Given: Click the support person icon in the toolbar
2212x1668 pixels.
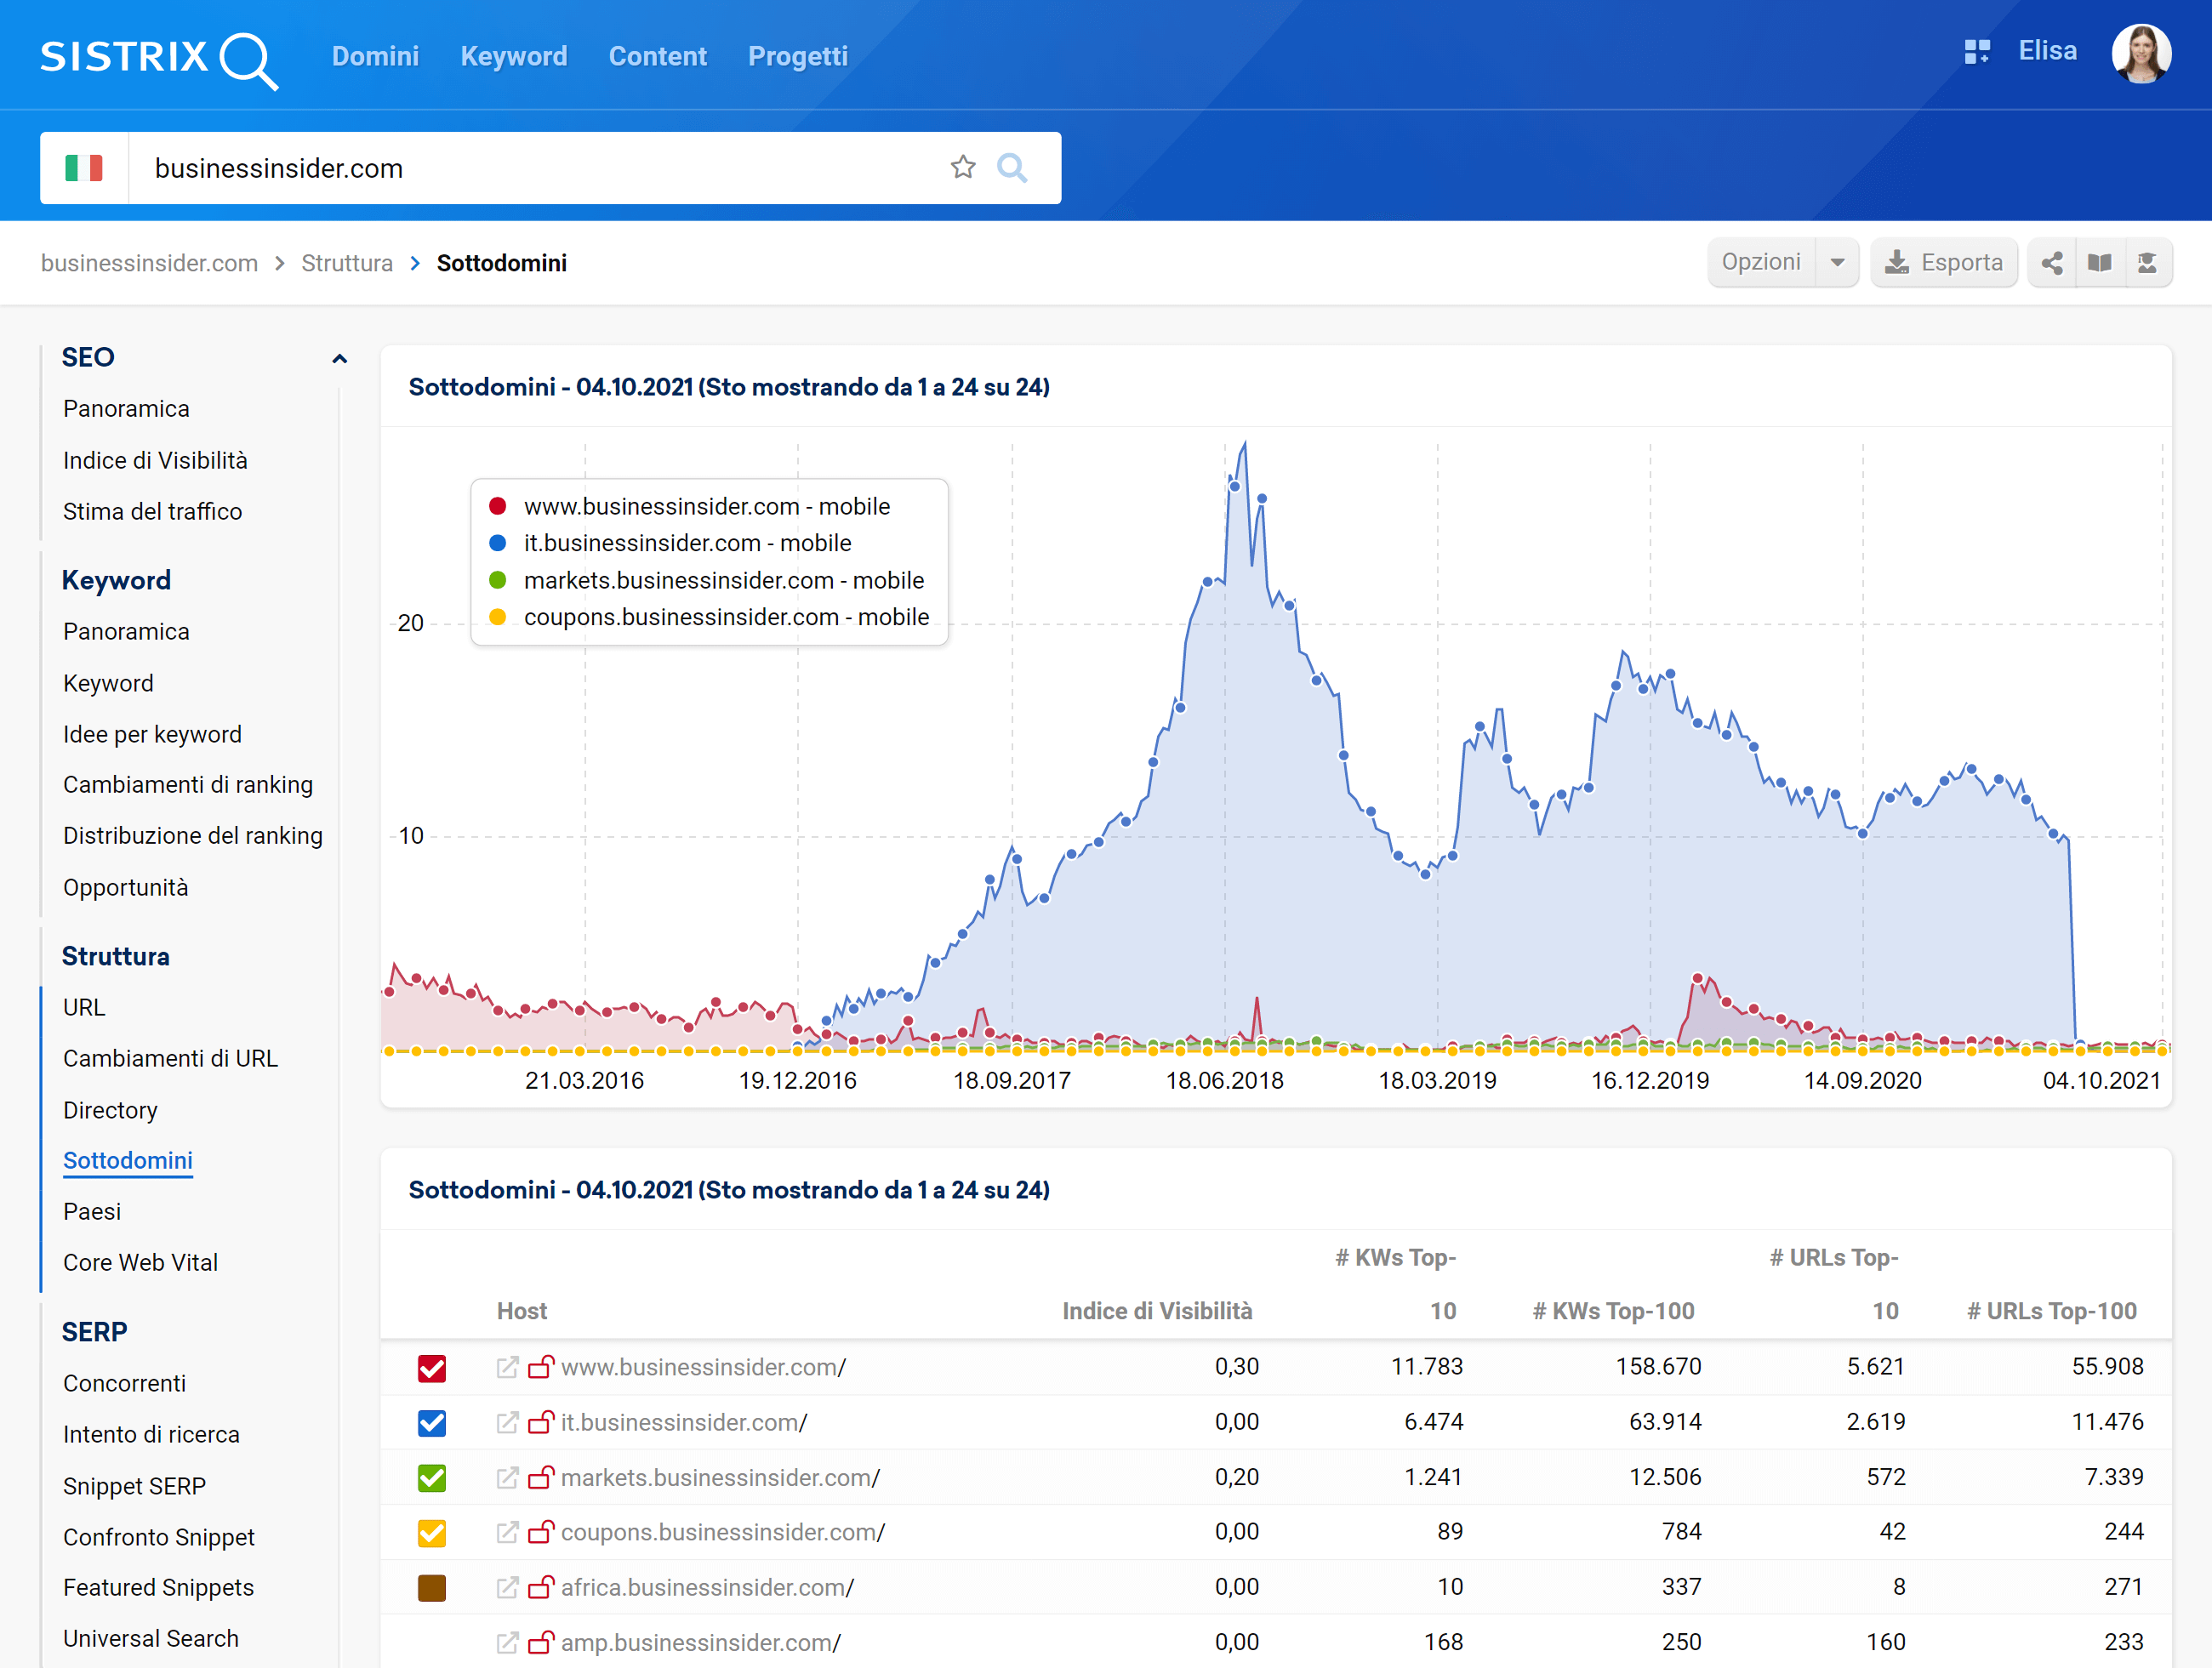Looking at the screenshot, I should [2147, 263].
